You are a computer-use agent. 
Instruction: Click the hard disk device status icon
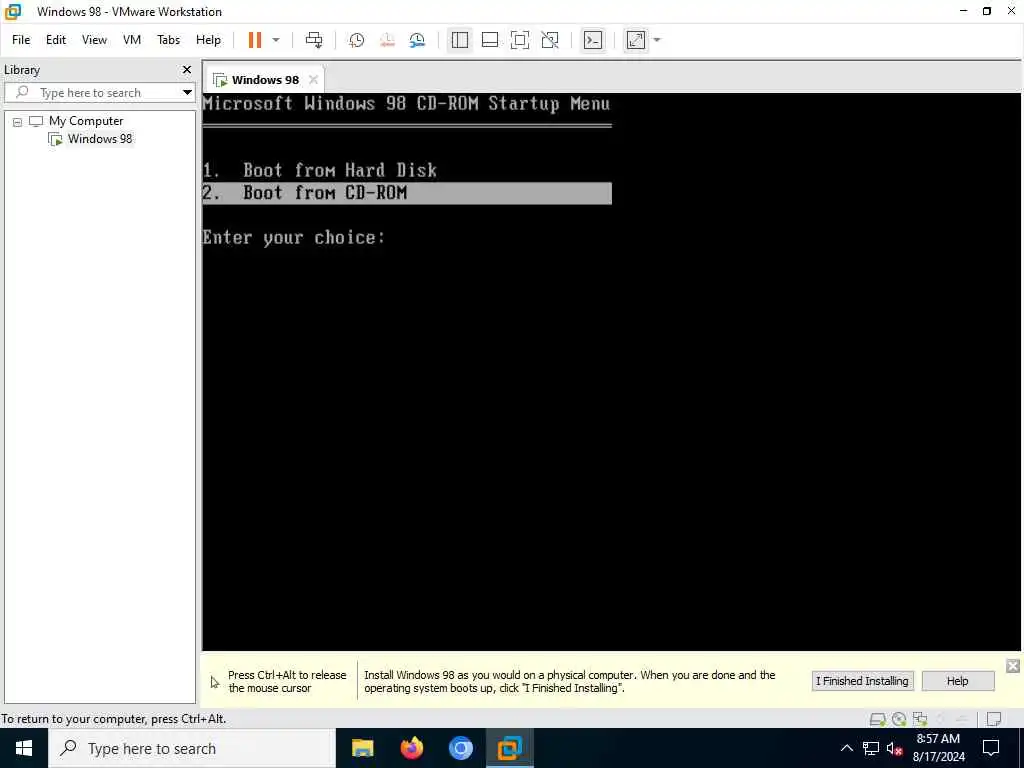[878, 719]
